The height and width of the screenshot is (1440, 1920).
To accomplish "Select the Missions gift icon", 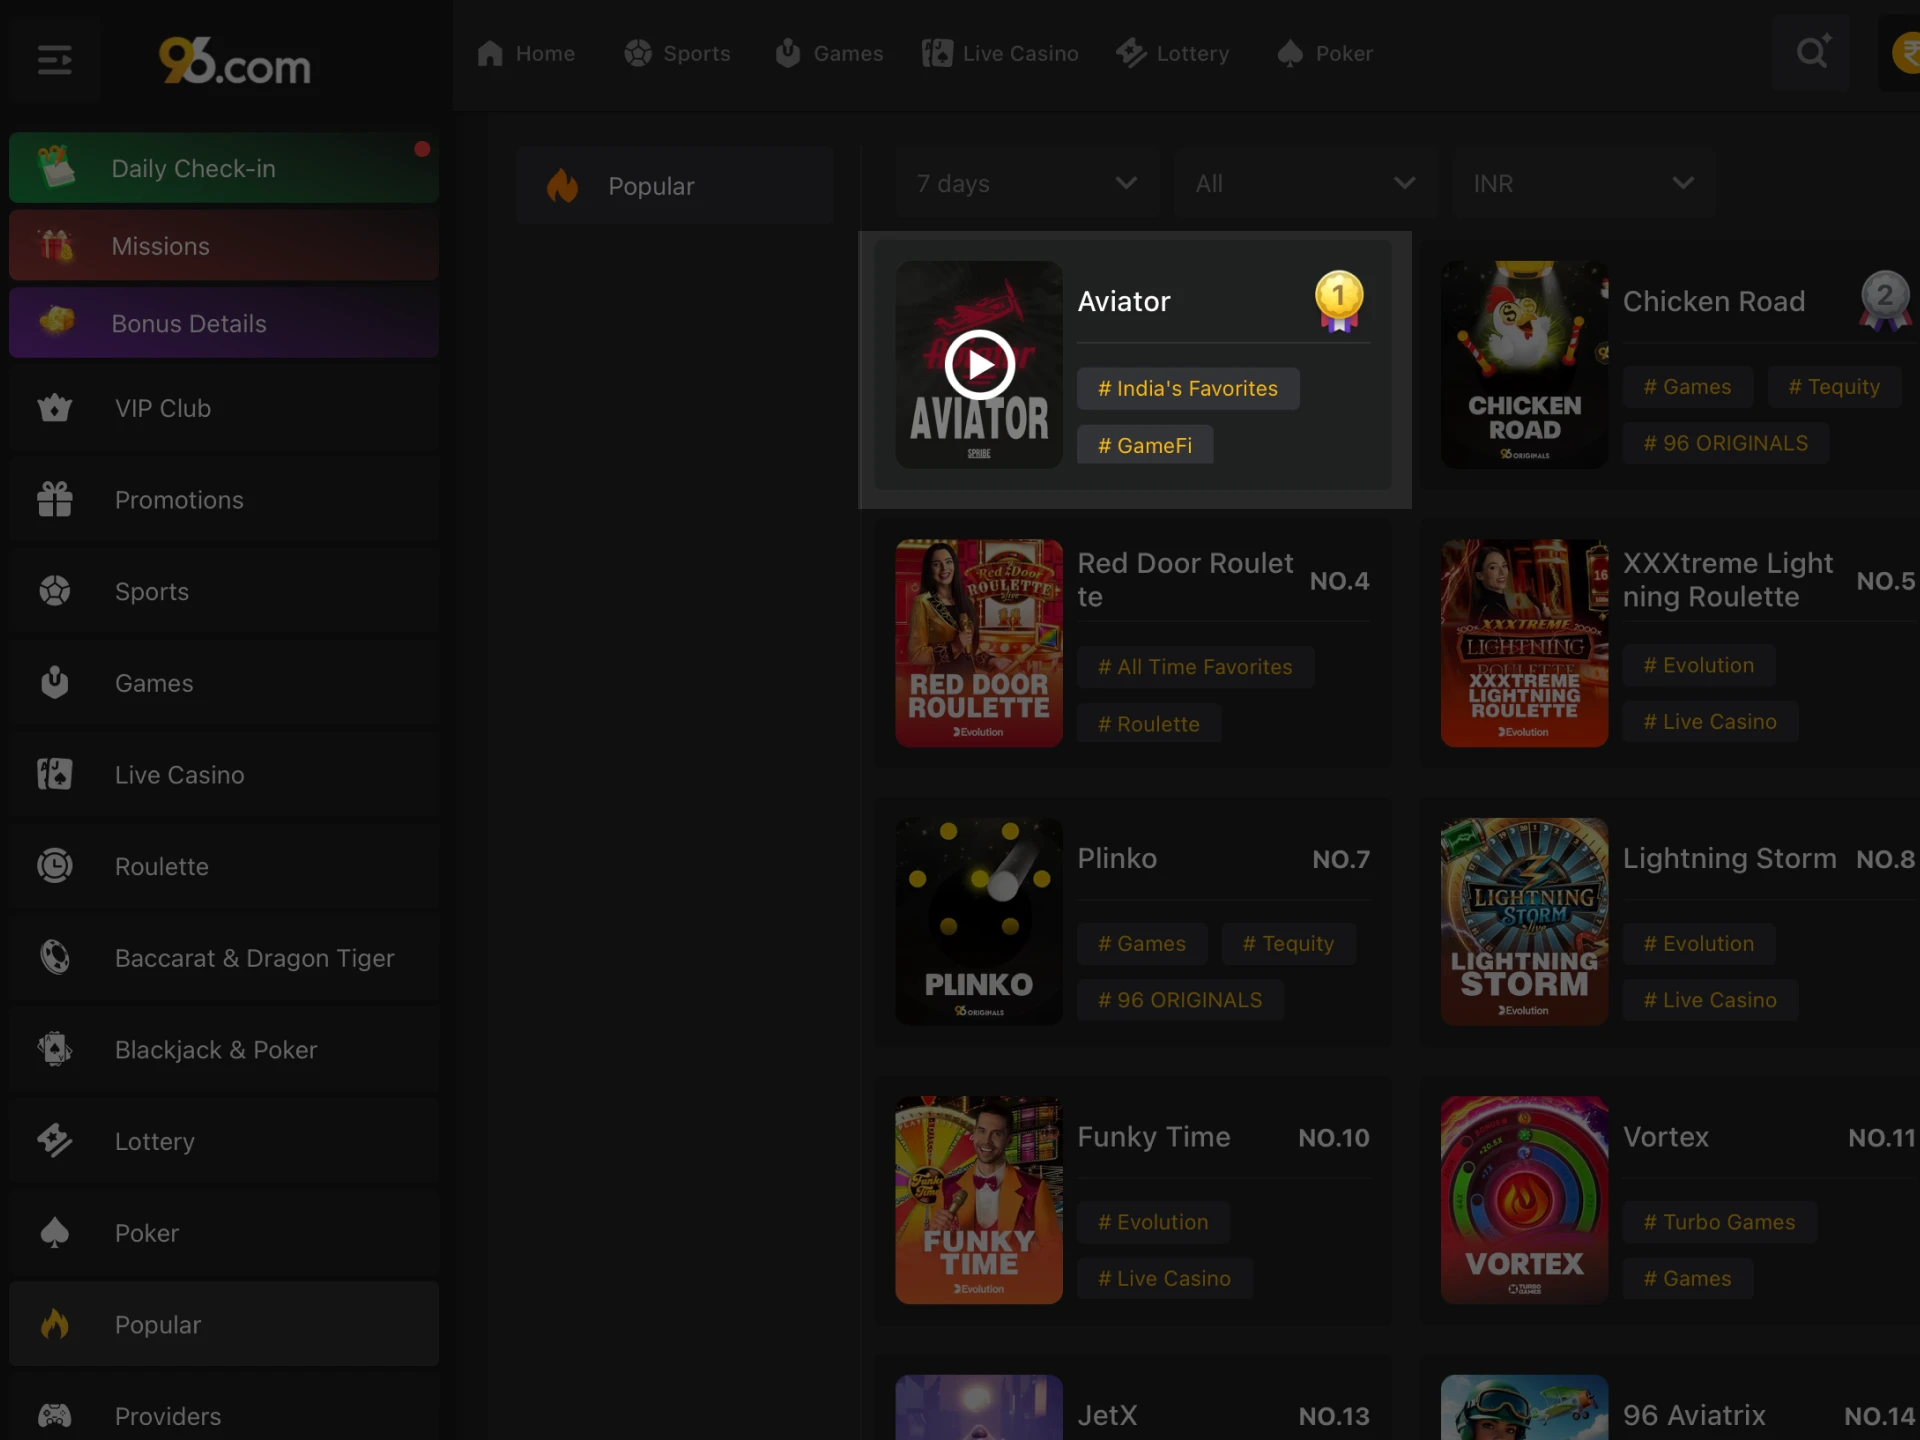I will pos(56,245).
